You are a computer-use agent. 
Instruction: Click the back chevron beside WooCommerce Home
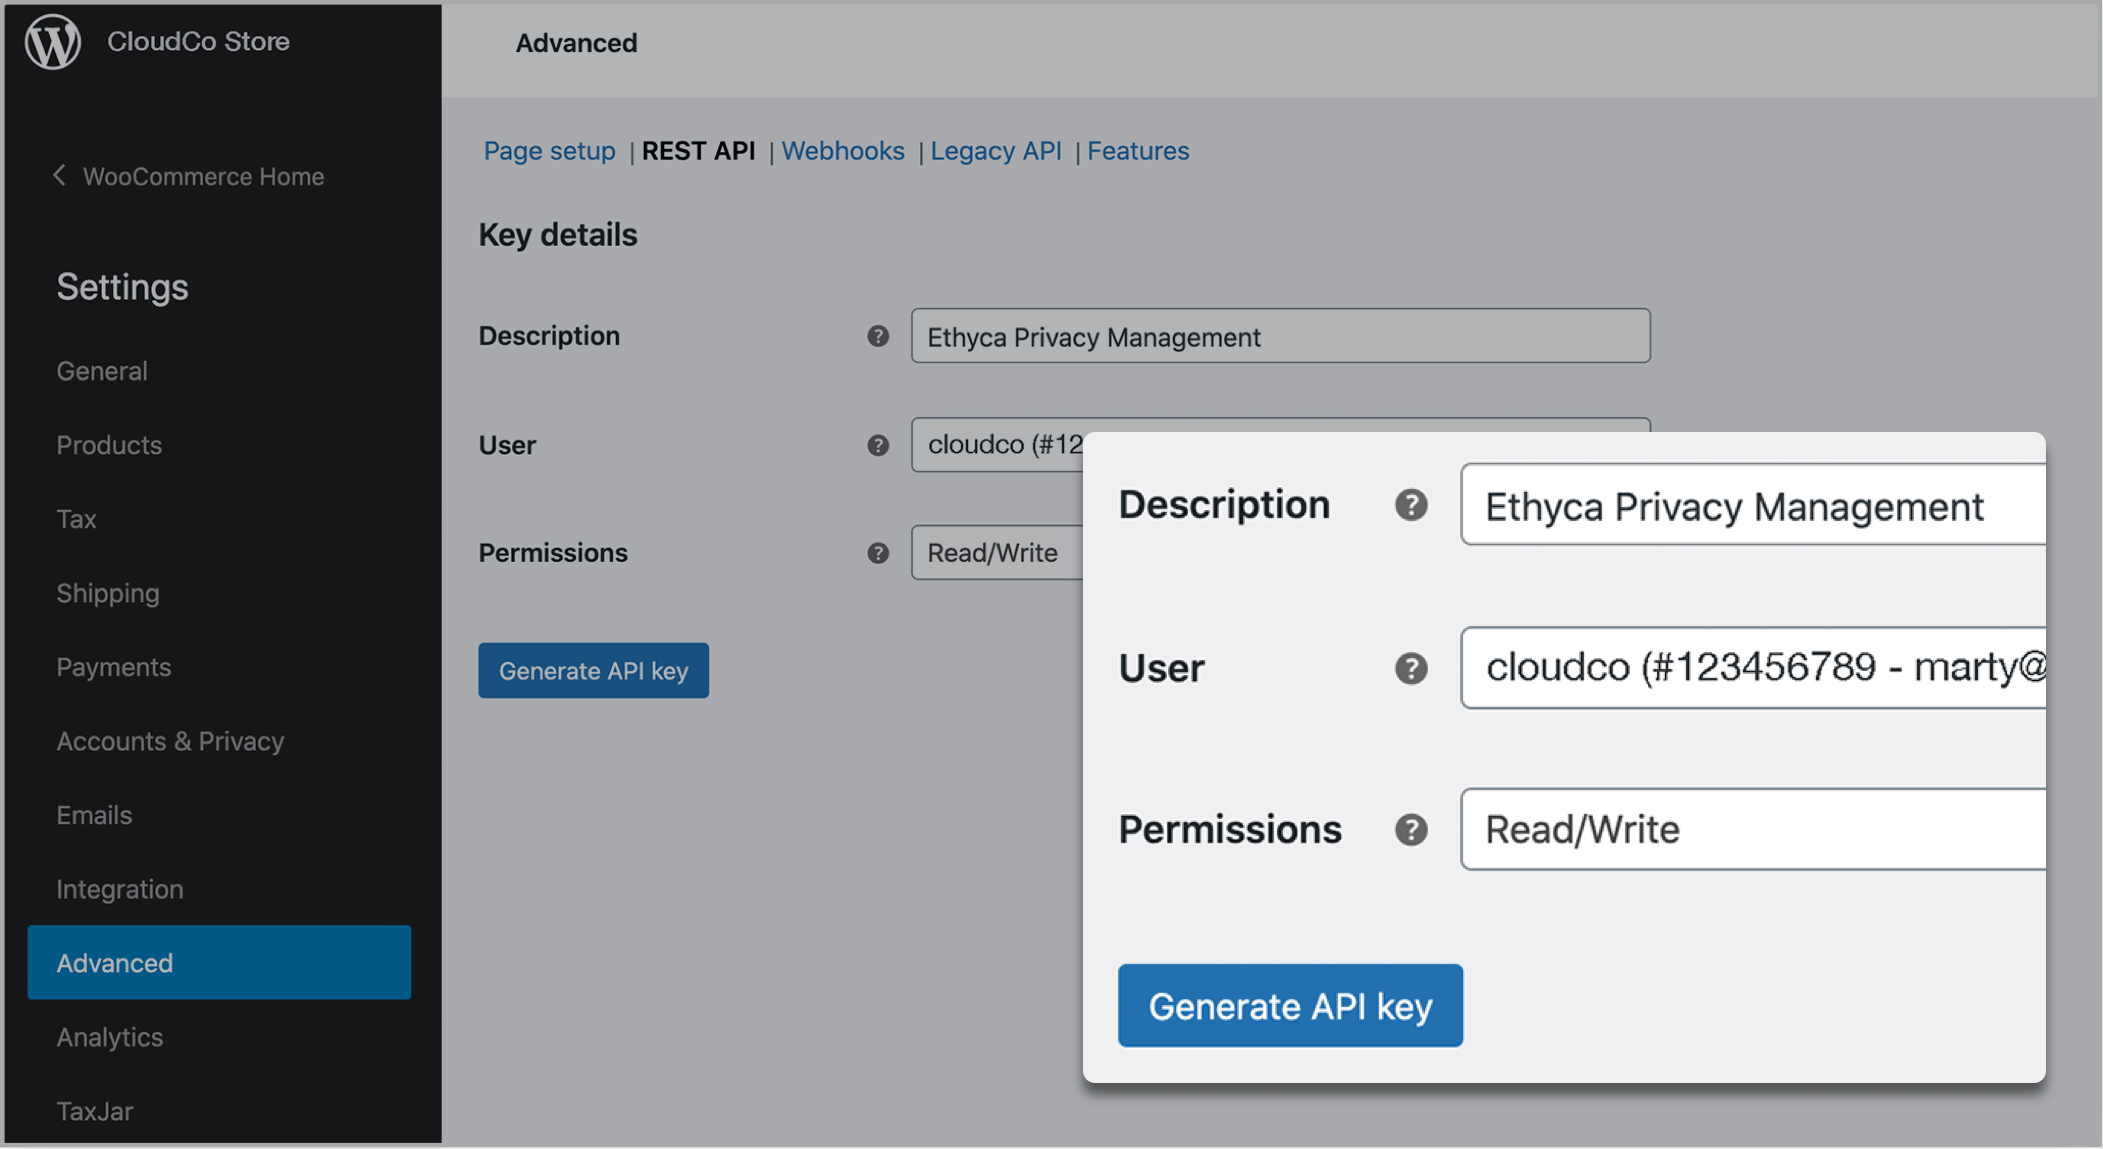59,176
